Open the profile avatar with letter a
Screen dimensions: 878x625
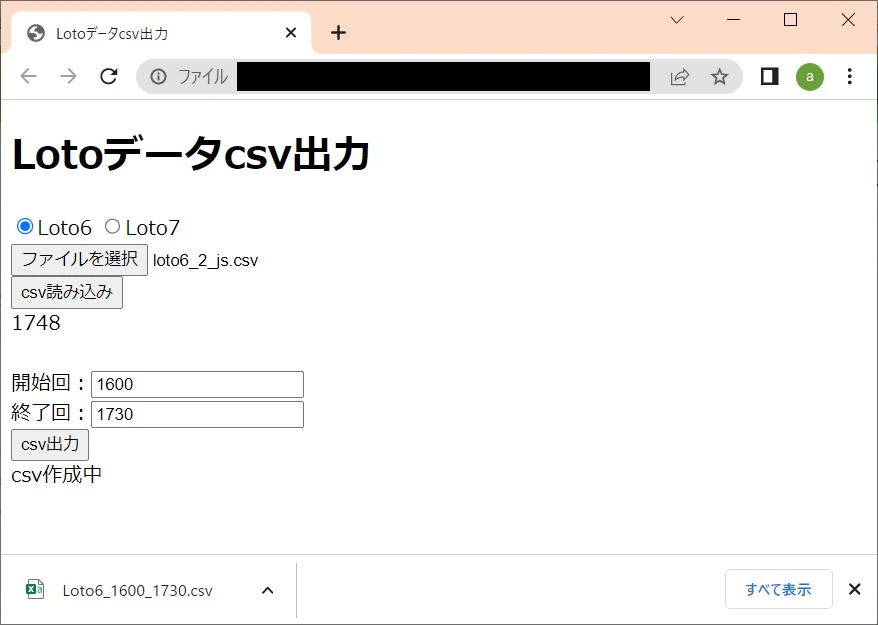pos(810,76)
